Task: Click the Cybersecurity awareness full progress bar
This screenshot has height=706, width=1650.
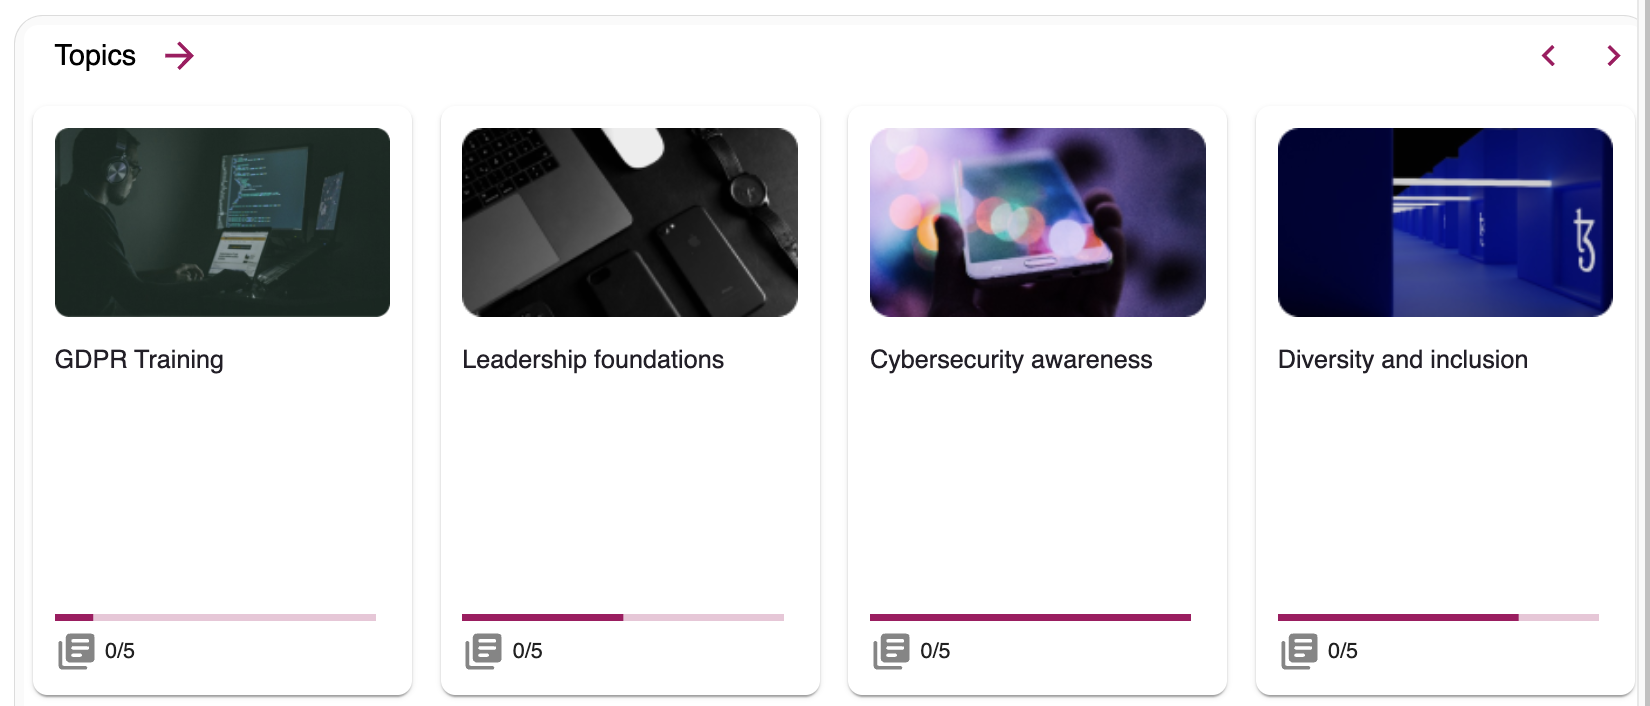Action: [1030, 618]
